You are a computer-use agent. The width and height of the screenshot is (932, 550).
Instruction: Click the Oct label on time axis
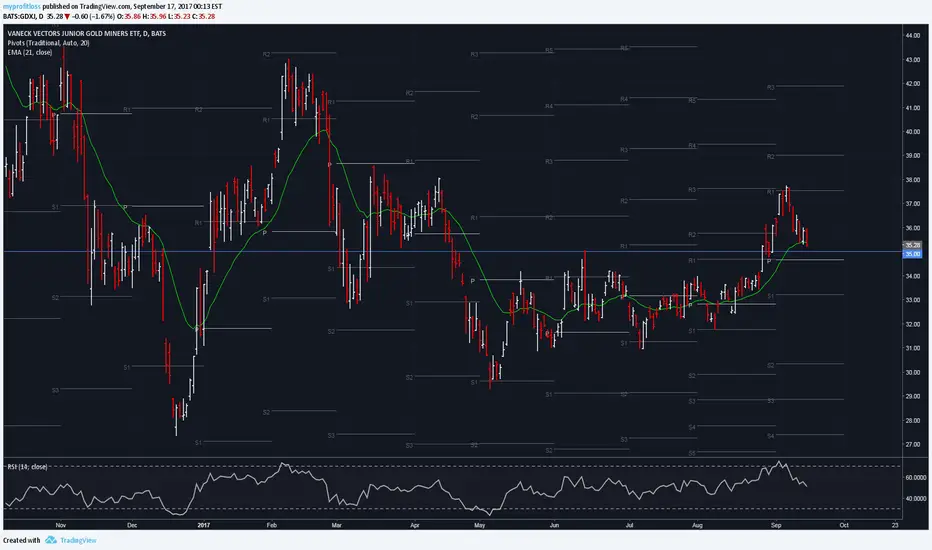pyautogui.click(x=843, y=525)
